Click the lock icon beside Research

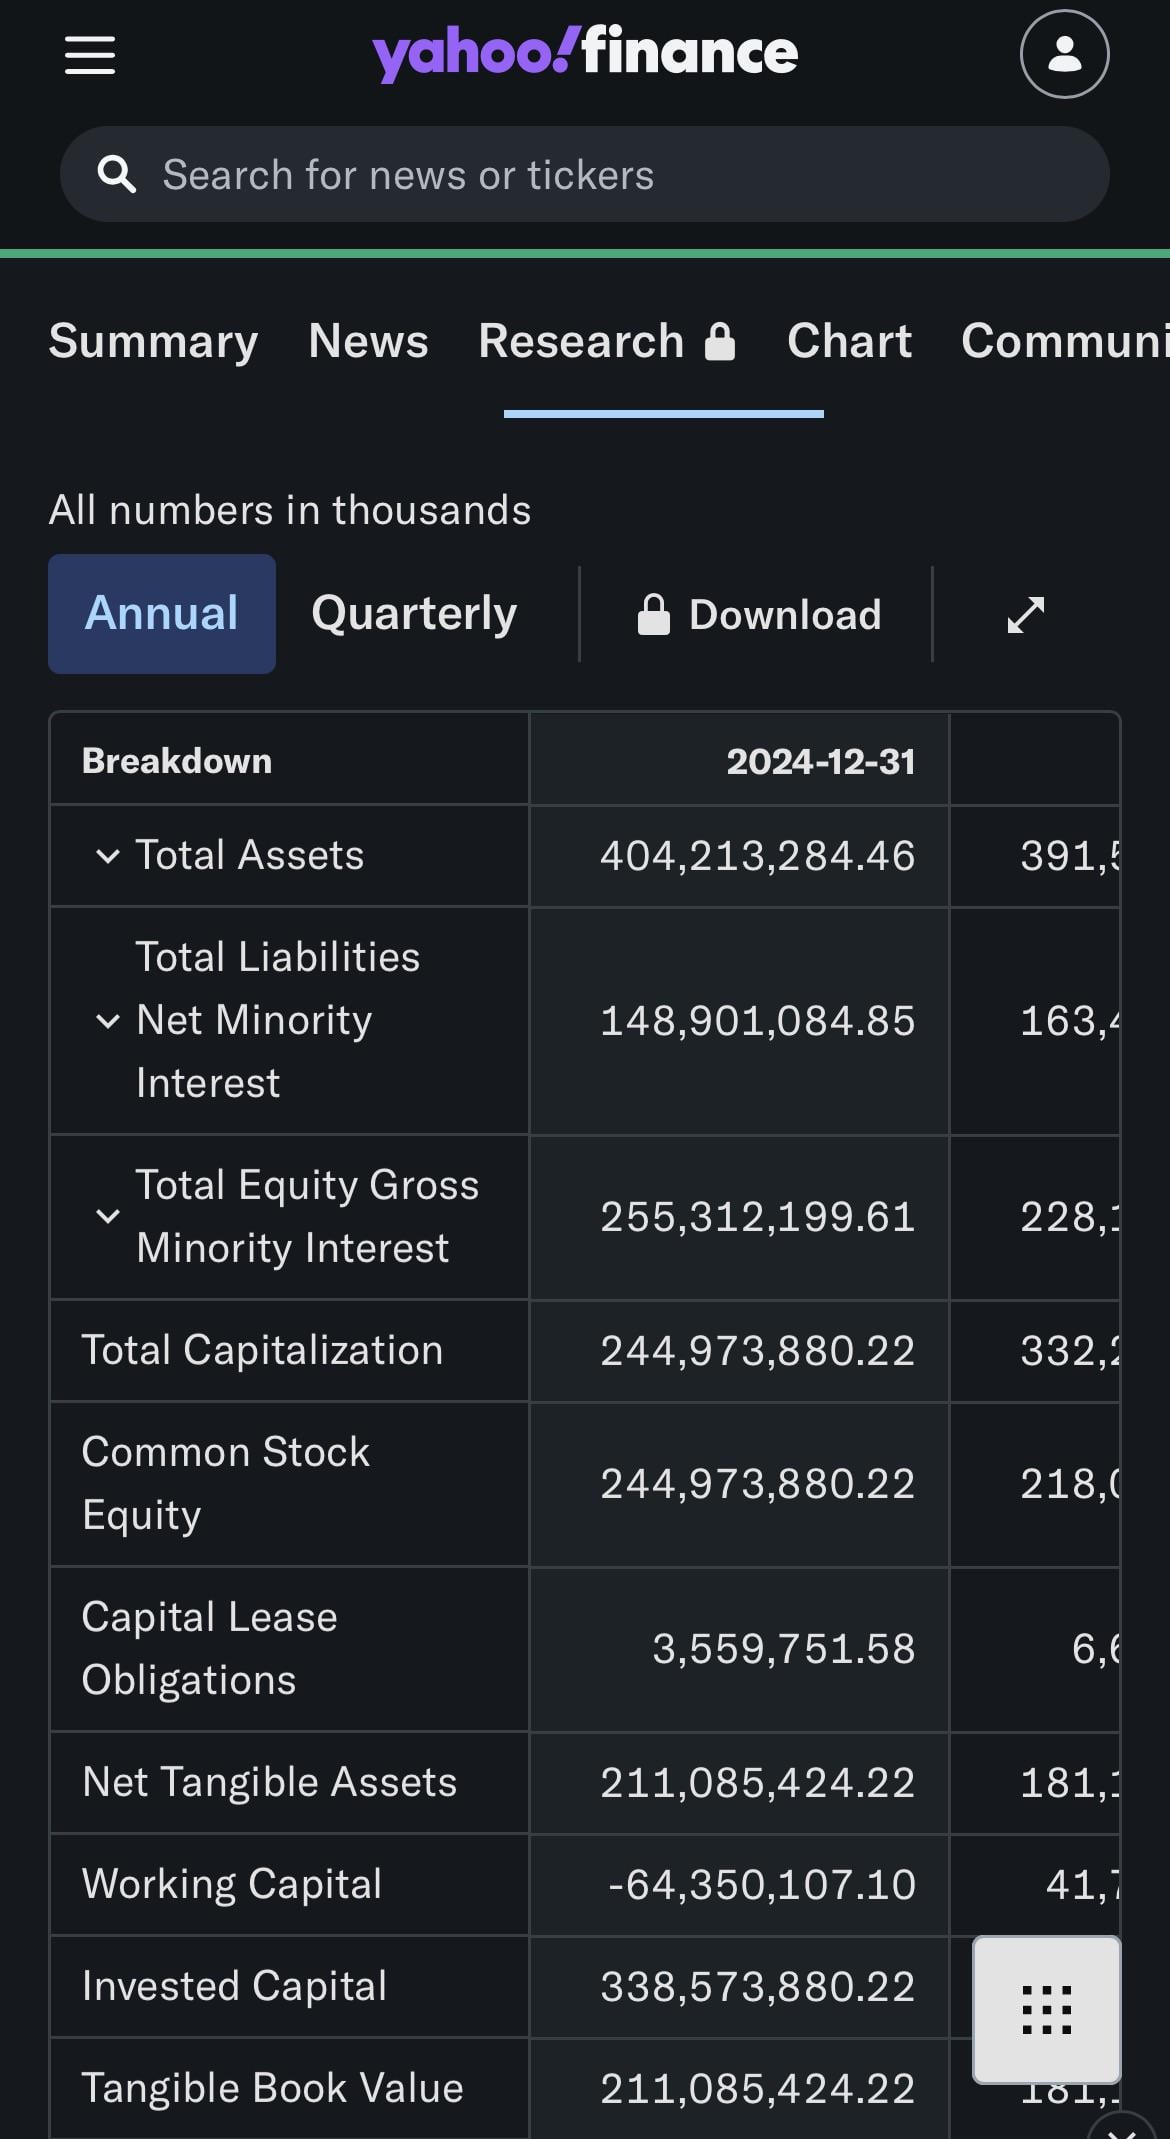tap(720, 342)
